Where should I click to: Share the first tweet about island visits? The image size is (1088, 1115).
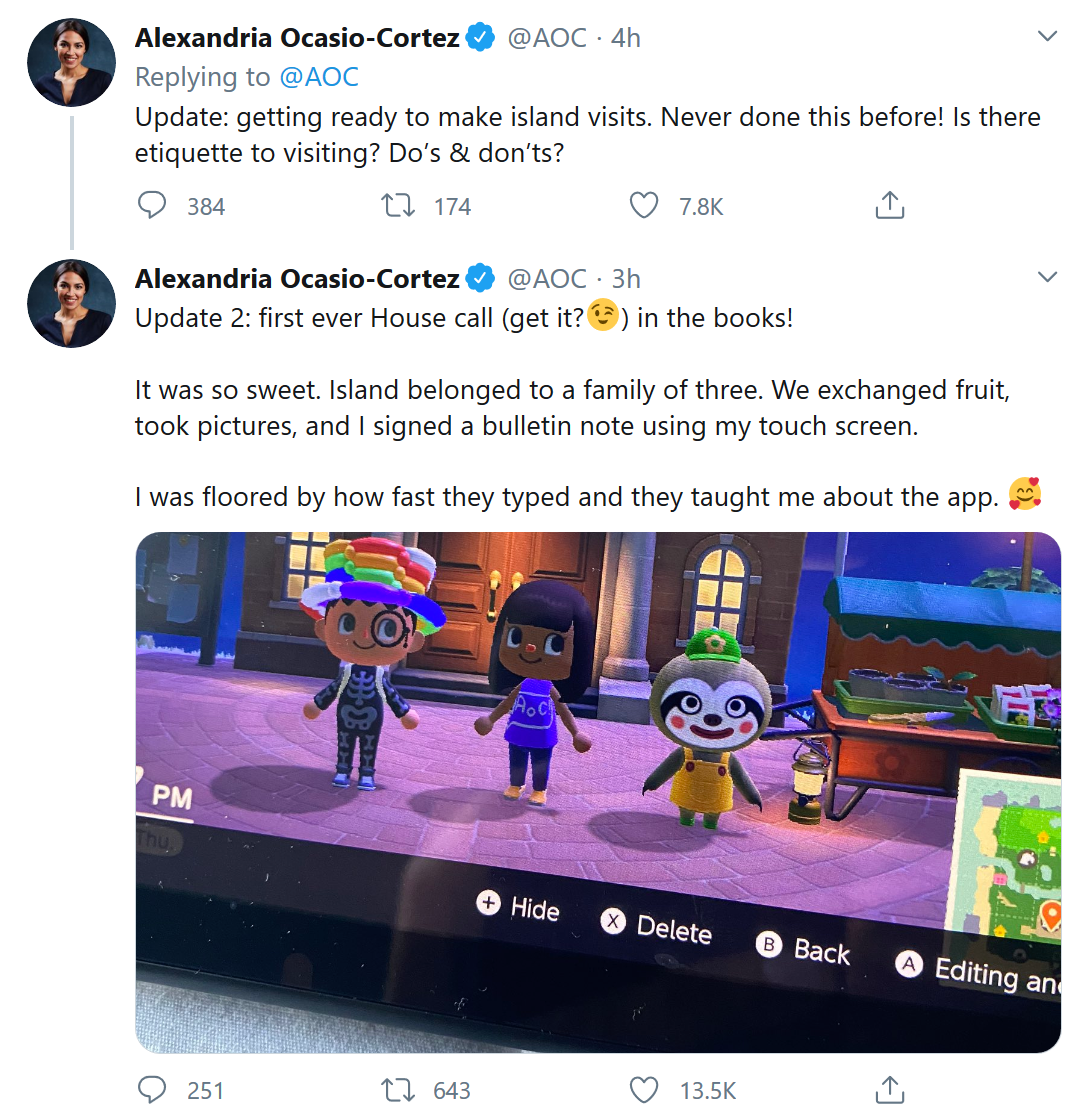tap(889, 206)
